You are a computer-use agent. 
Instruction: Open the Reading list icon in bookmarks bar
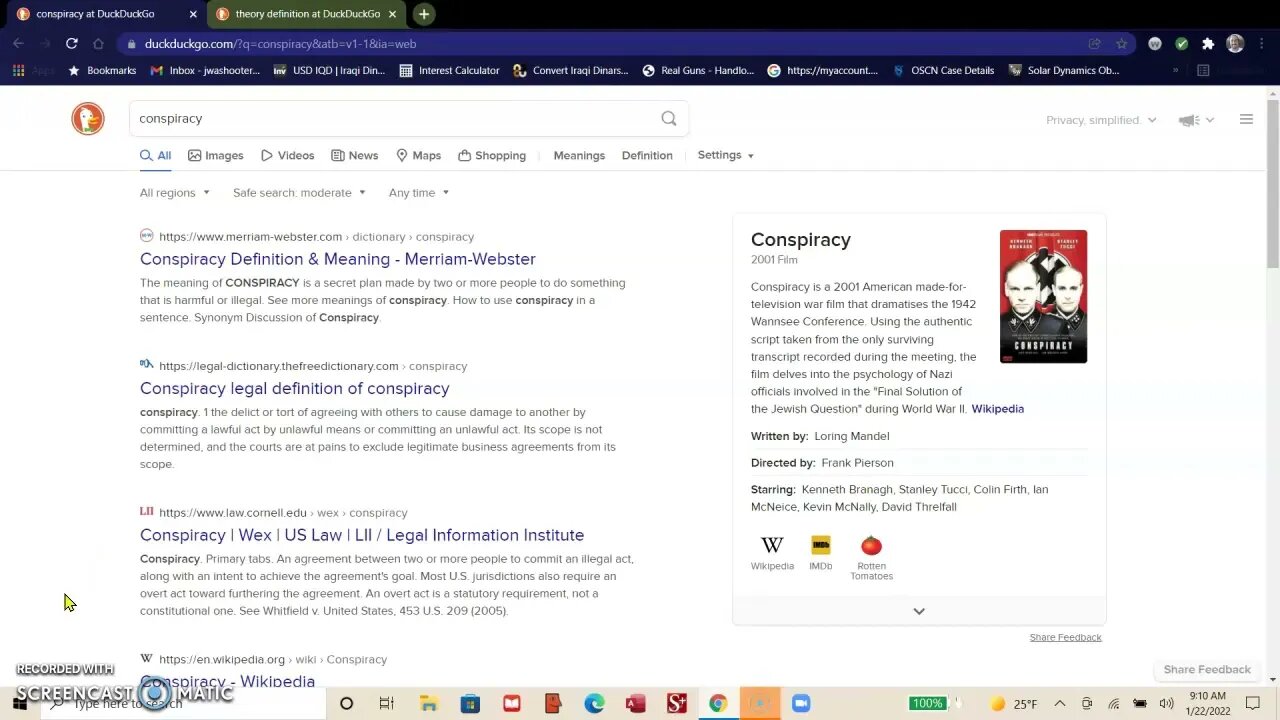tap(1203, 71)
